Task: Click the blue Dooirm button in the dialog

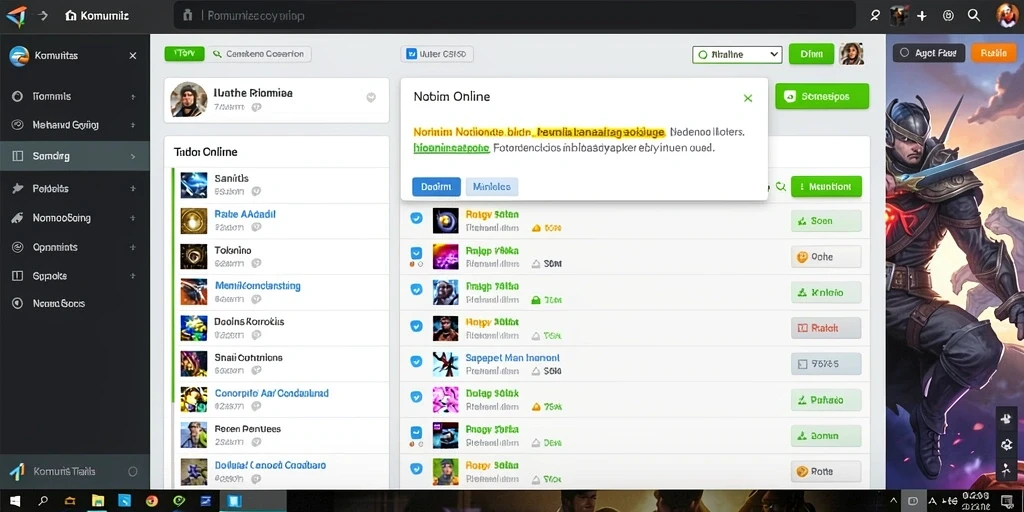Action: click(x=436, y=187)
